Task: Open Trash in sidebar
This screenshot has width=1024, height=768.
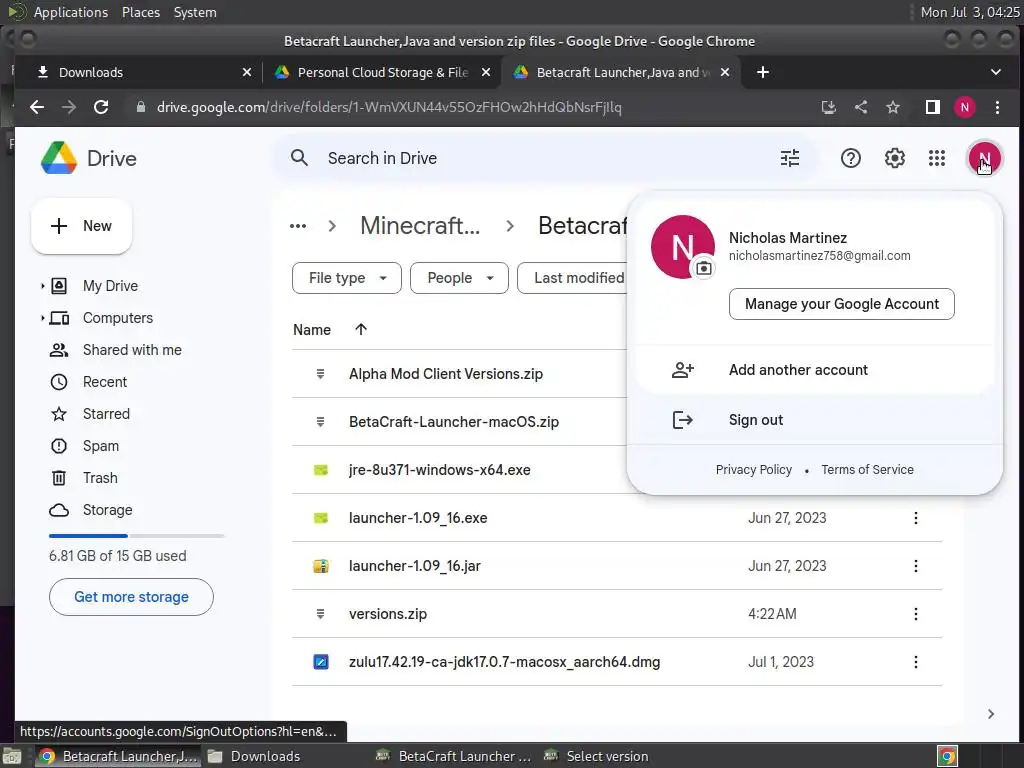Action: click(100, 478)
